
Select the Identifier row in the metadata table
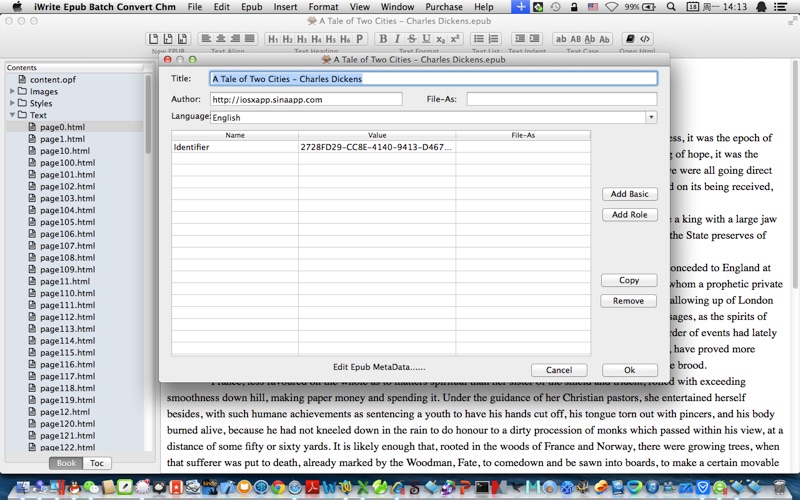pyautogui.click(x=381, y=147)
